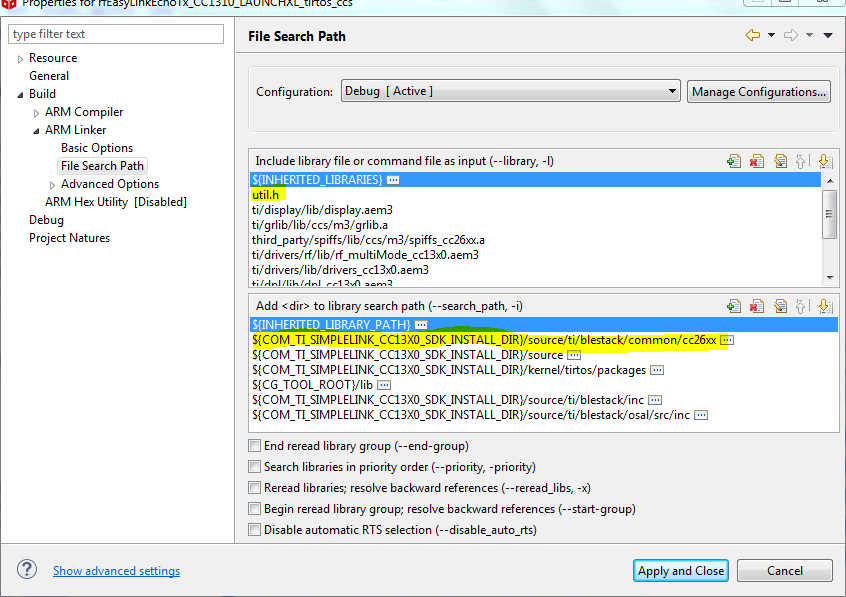Select Project Natures in the sidebar
The image size is (846, 597).
coord(69,238)
